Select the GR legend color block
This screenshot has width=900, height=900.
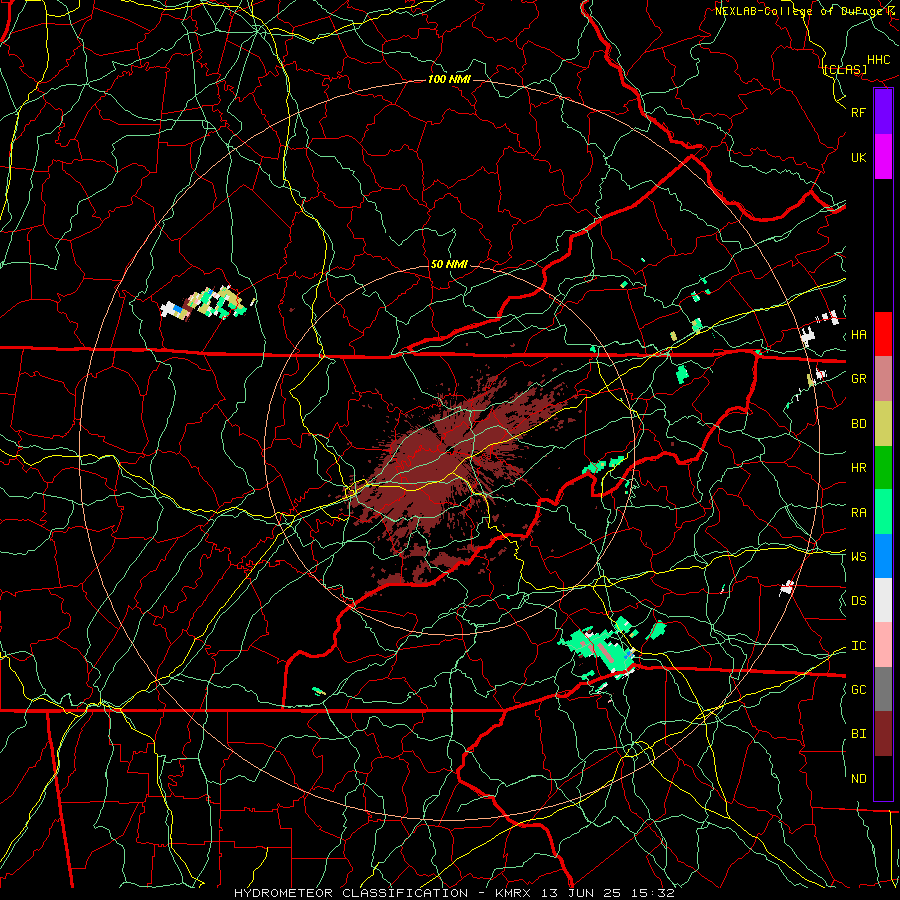883,379
